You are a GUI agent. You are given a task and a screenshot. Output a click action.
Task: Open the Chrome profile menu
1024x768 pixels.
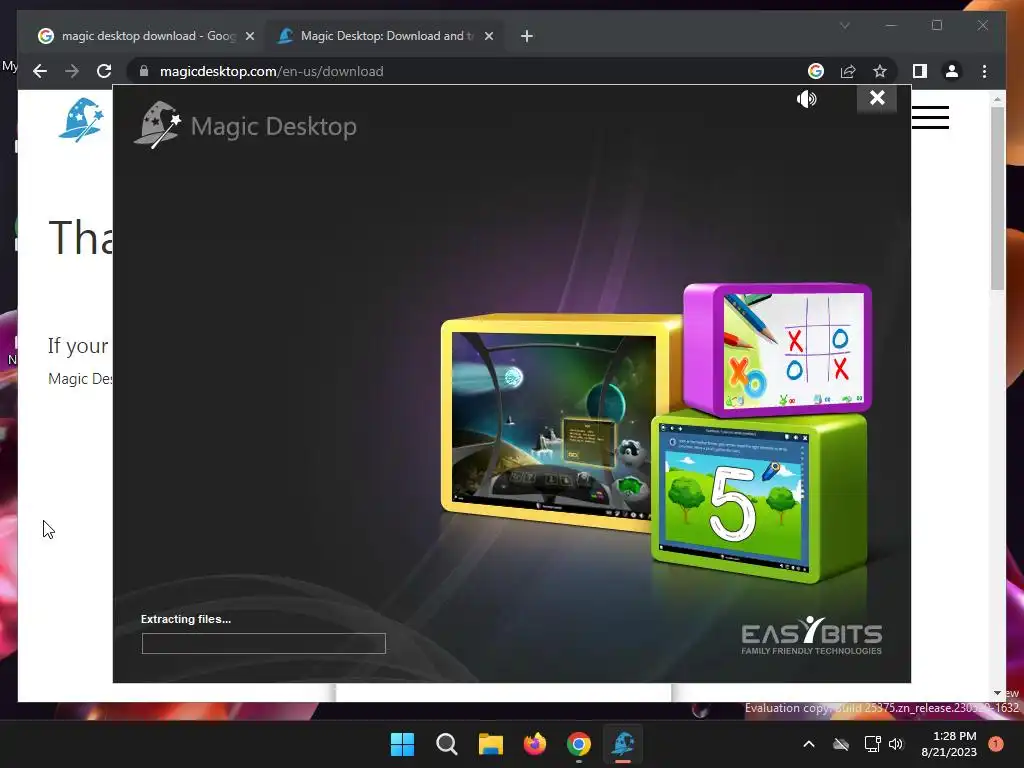click(952, 71)
